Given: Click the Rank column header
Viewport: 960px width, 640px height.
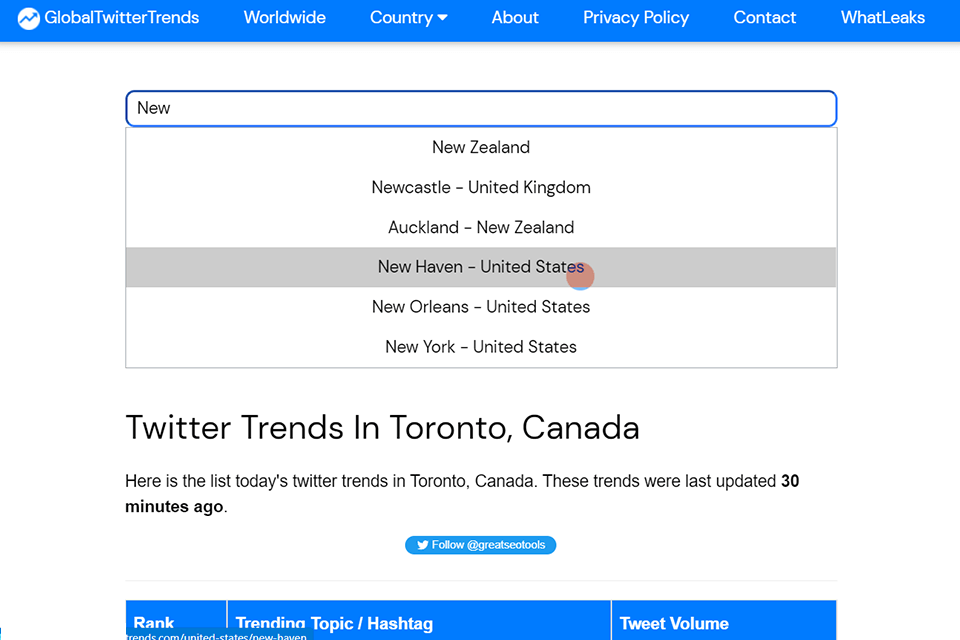Looking at the screenshot, I should 176,620.
